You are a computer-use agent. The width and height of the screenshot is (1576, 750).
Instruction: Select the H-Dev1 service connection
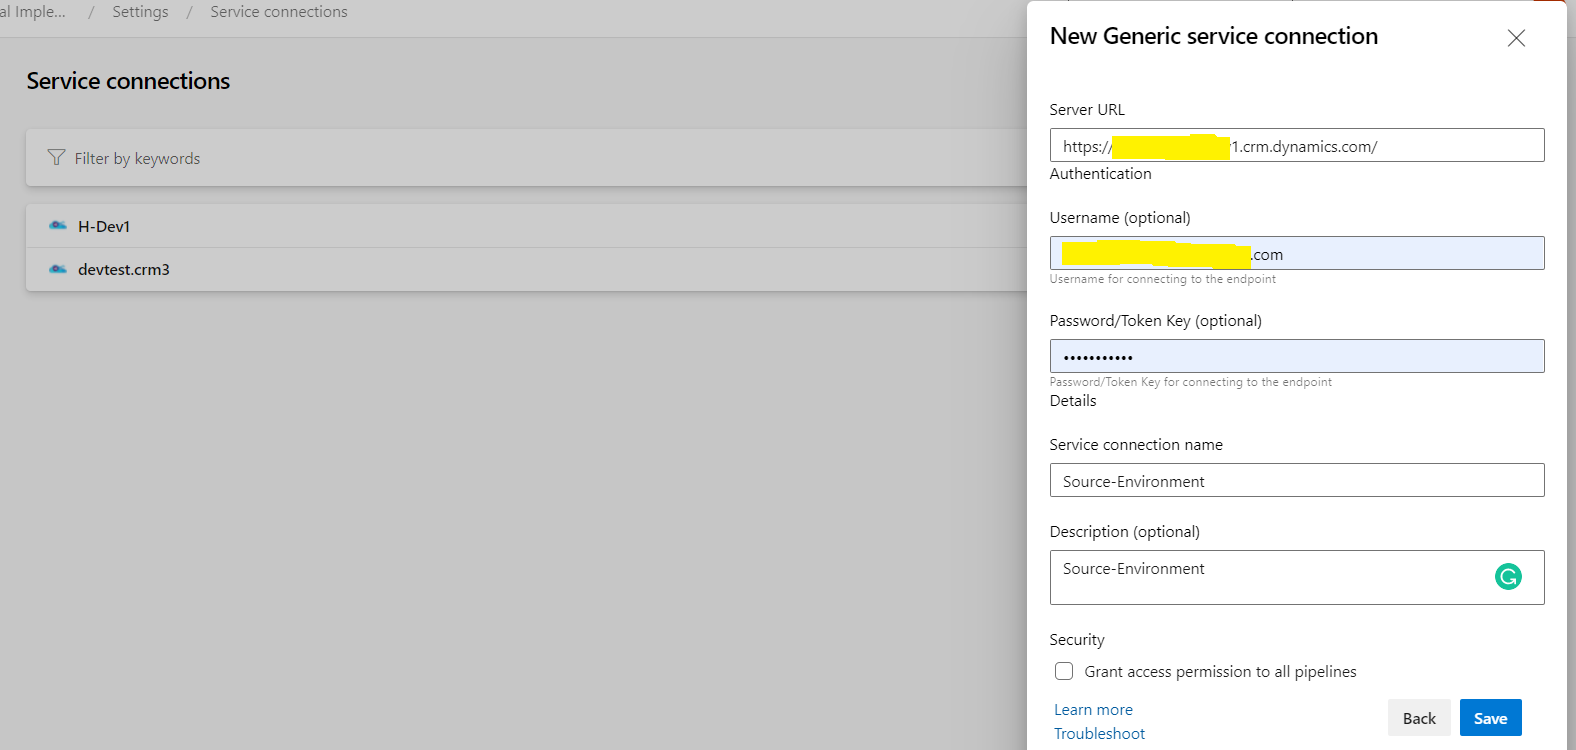pos(104,227)
